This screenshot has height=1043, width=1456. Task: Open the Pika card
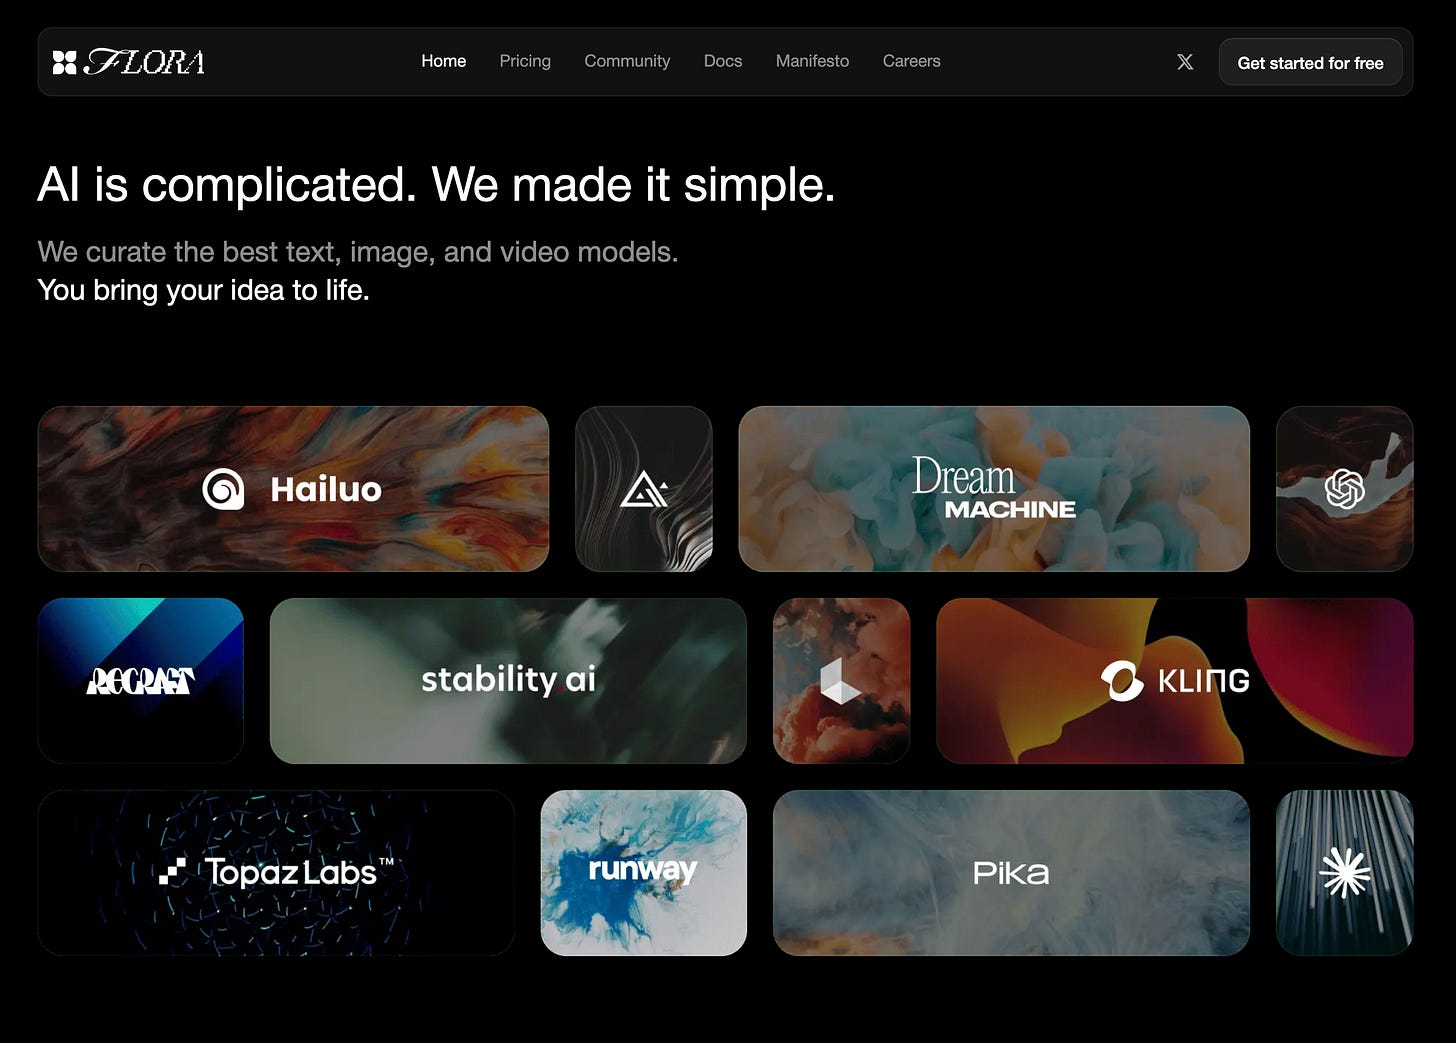(x=1011, y=873)
